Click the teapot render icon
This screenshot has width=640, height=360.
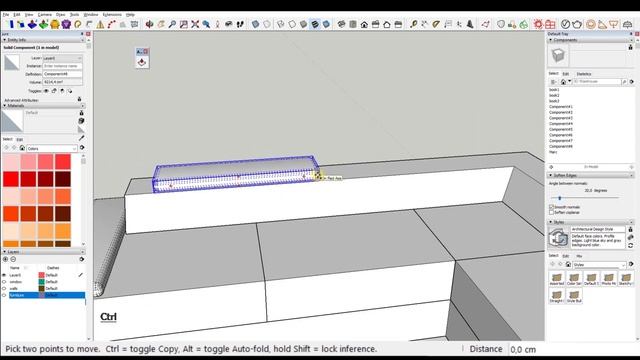click(577, 24)
